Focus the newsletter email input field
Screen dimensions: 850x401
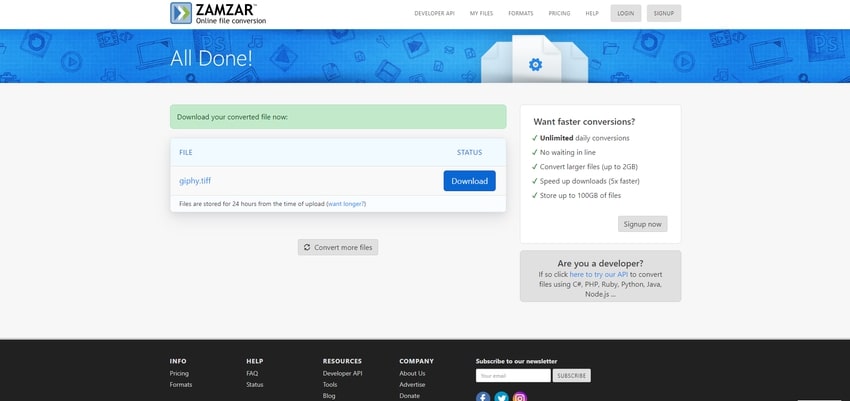(513, 376)
